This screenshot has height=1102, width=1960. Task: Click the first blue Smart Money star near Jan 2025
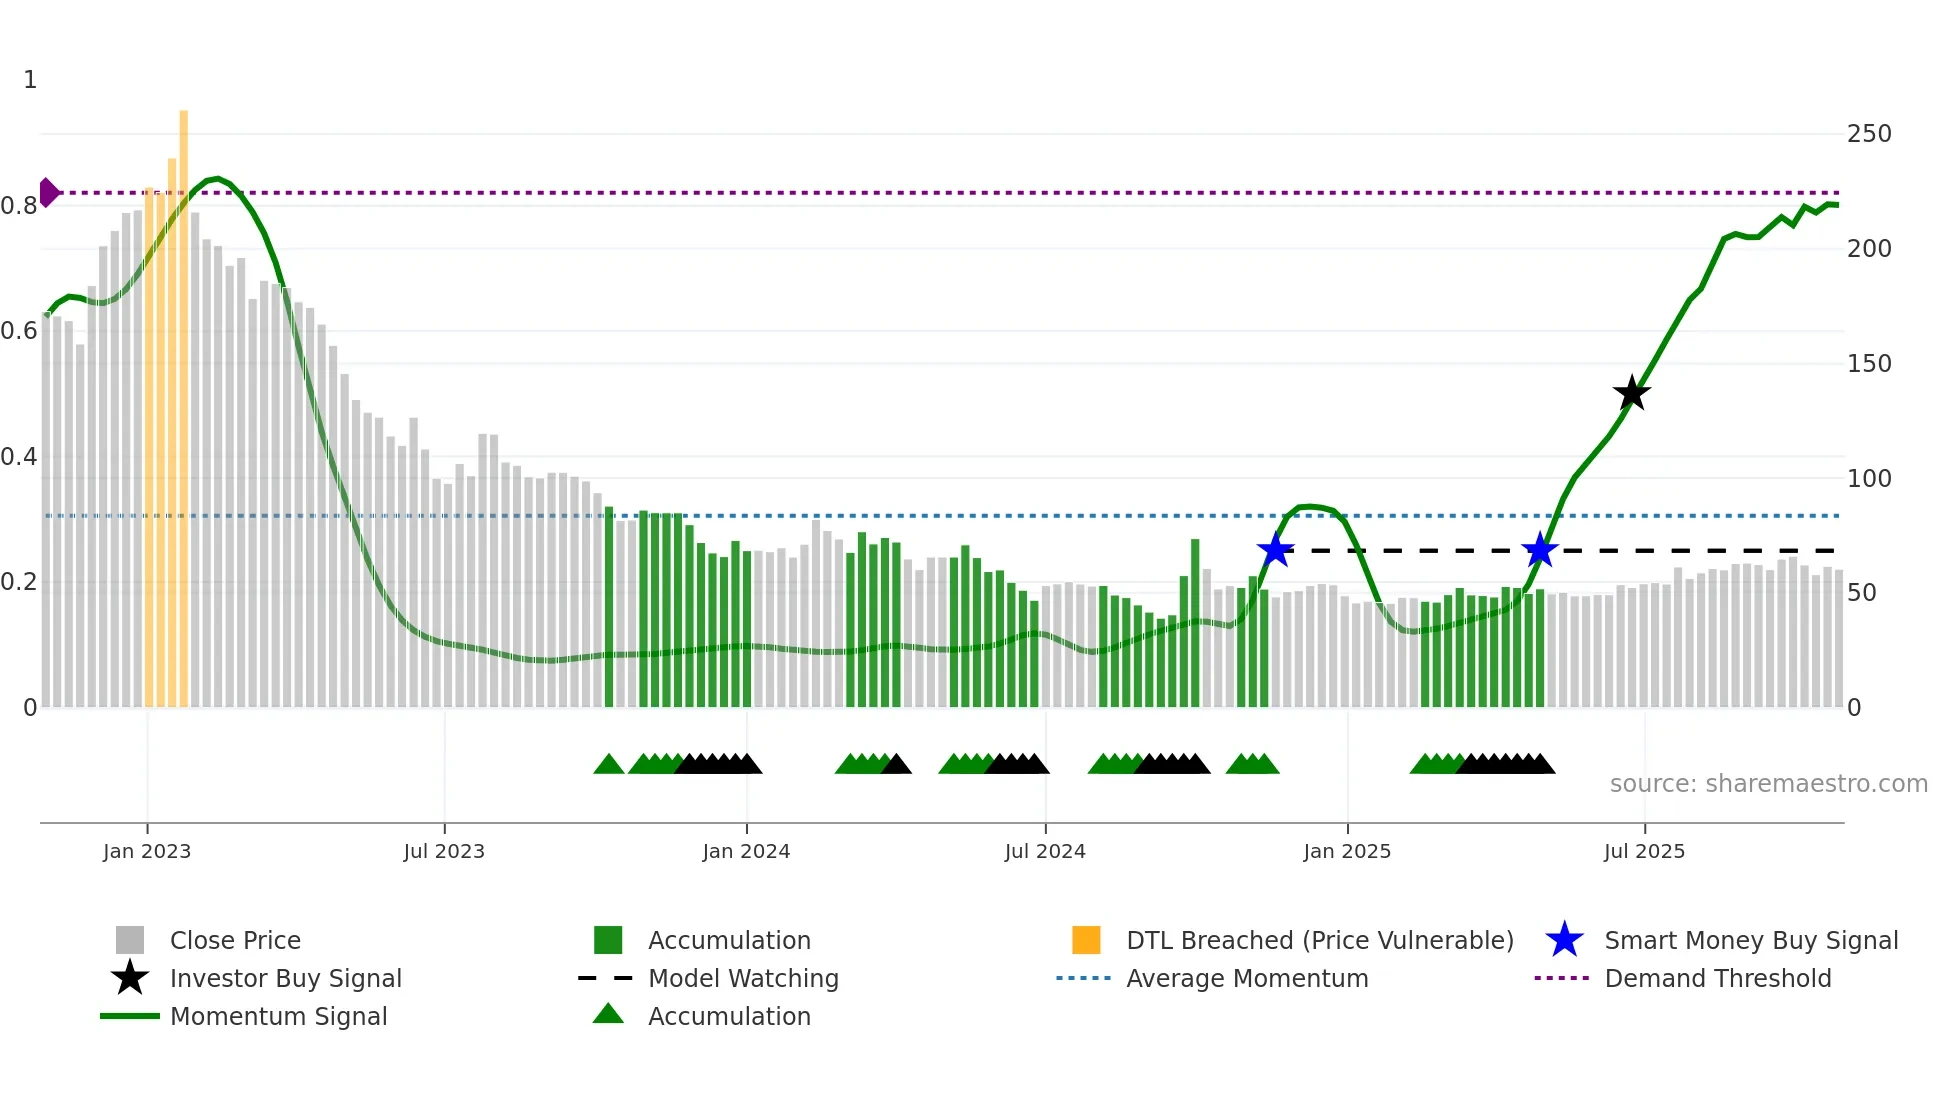1275,550
